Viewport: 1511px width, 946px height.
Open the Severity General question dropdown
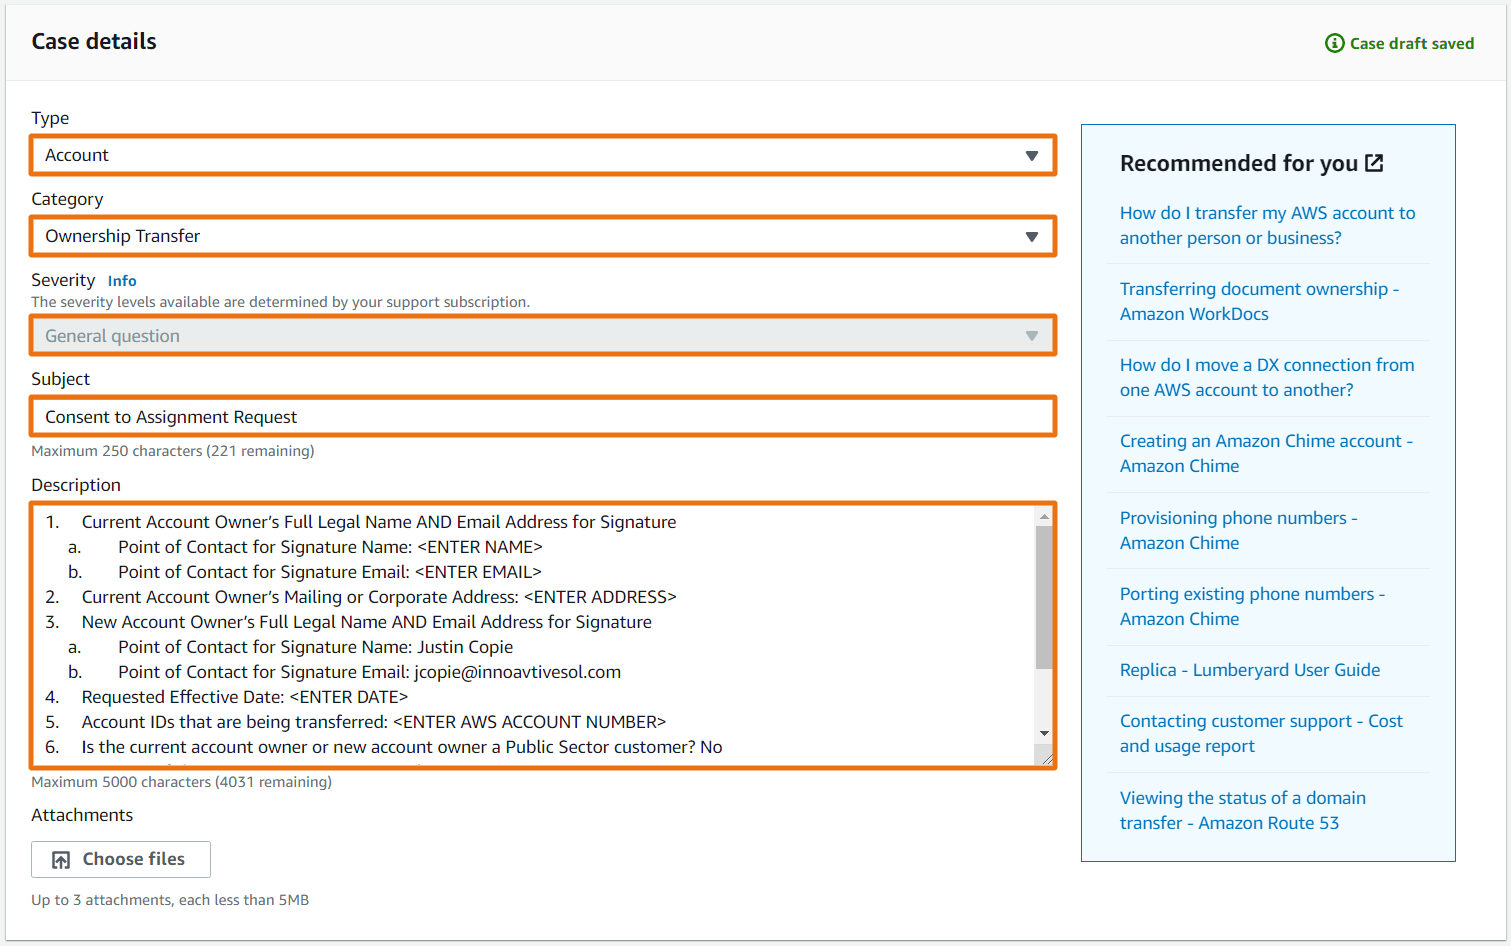pos(543,336)
